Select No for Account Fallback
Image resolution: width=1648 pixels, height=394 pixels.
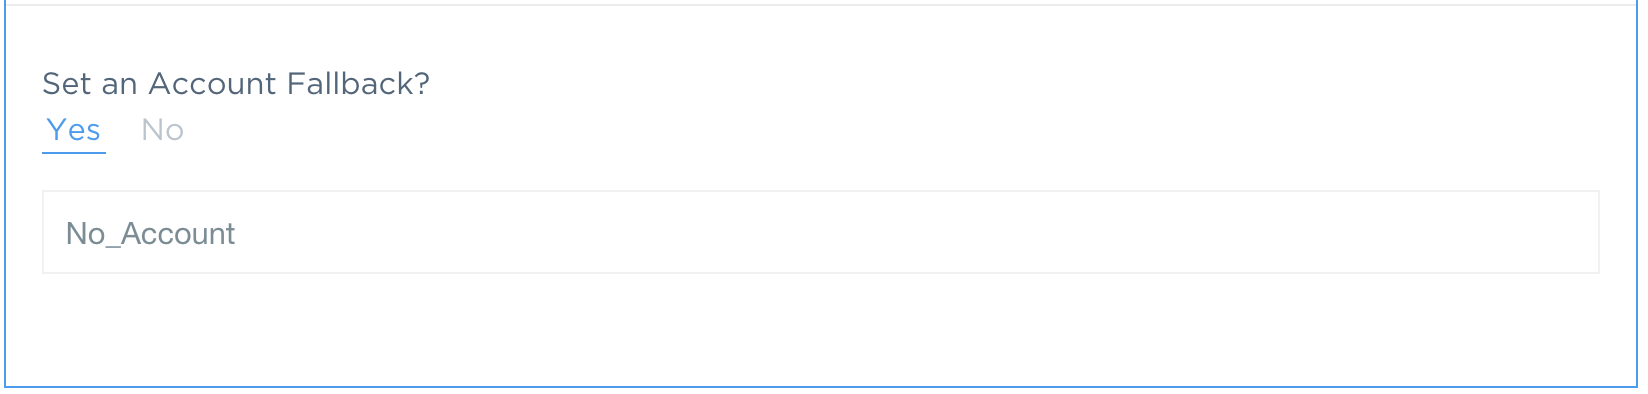click(x=162, y=130)
